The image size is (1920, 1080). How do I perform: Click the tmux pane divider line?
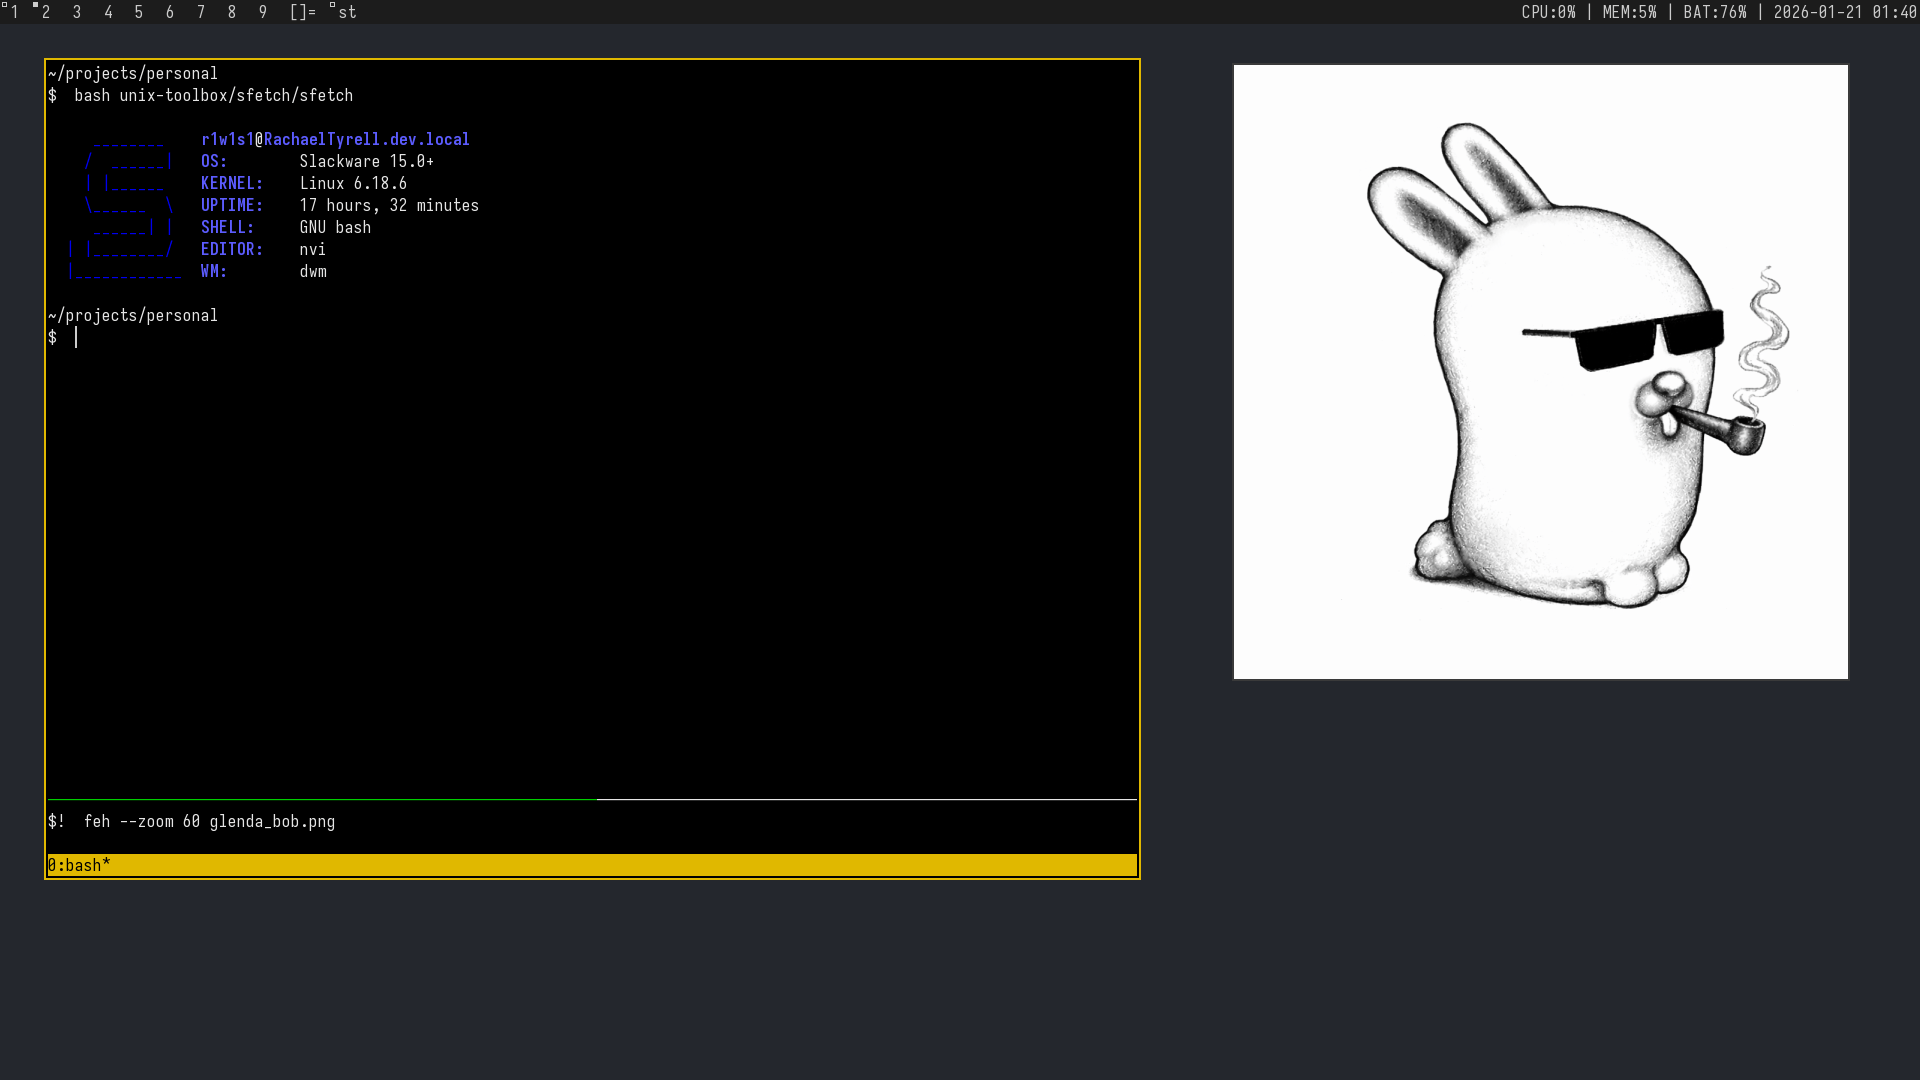(592, 799)
